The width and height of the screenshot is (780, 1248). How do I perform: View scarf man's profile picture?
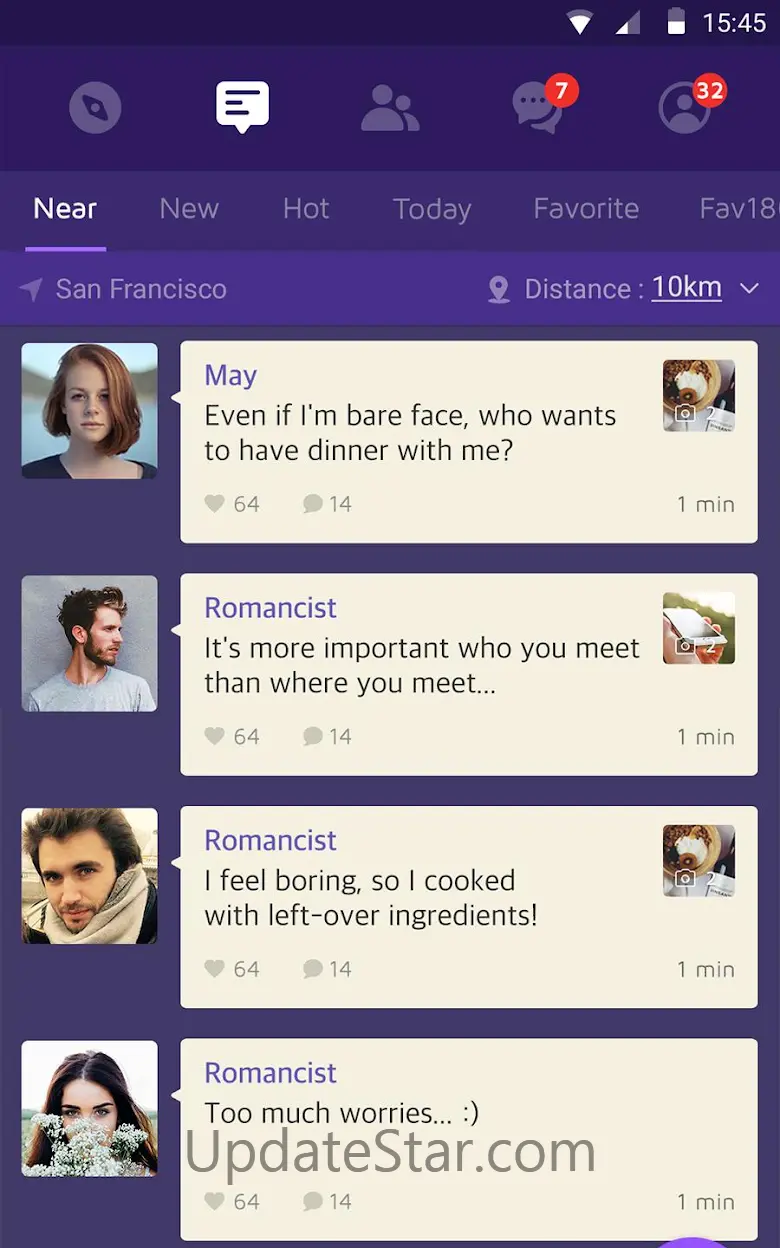coord(90,876)
